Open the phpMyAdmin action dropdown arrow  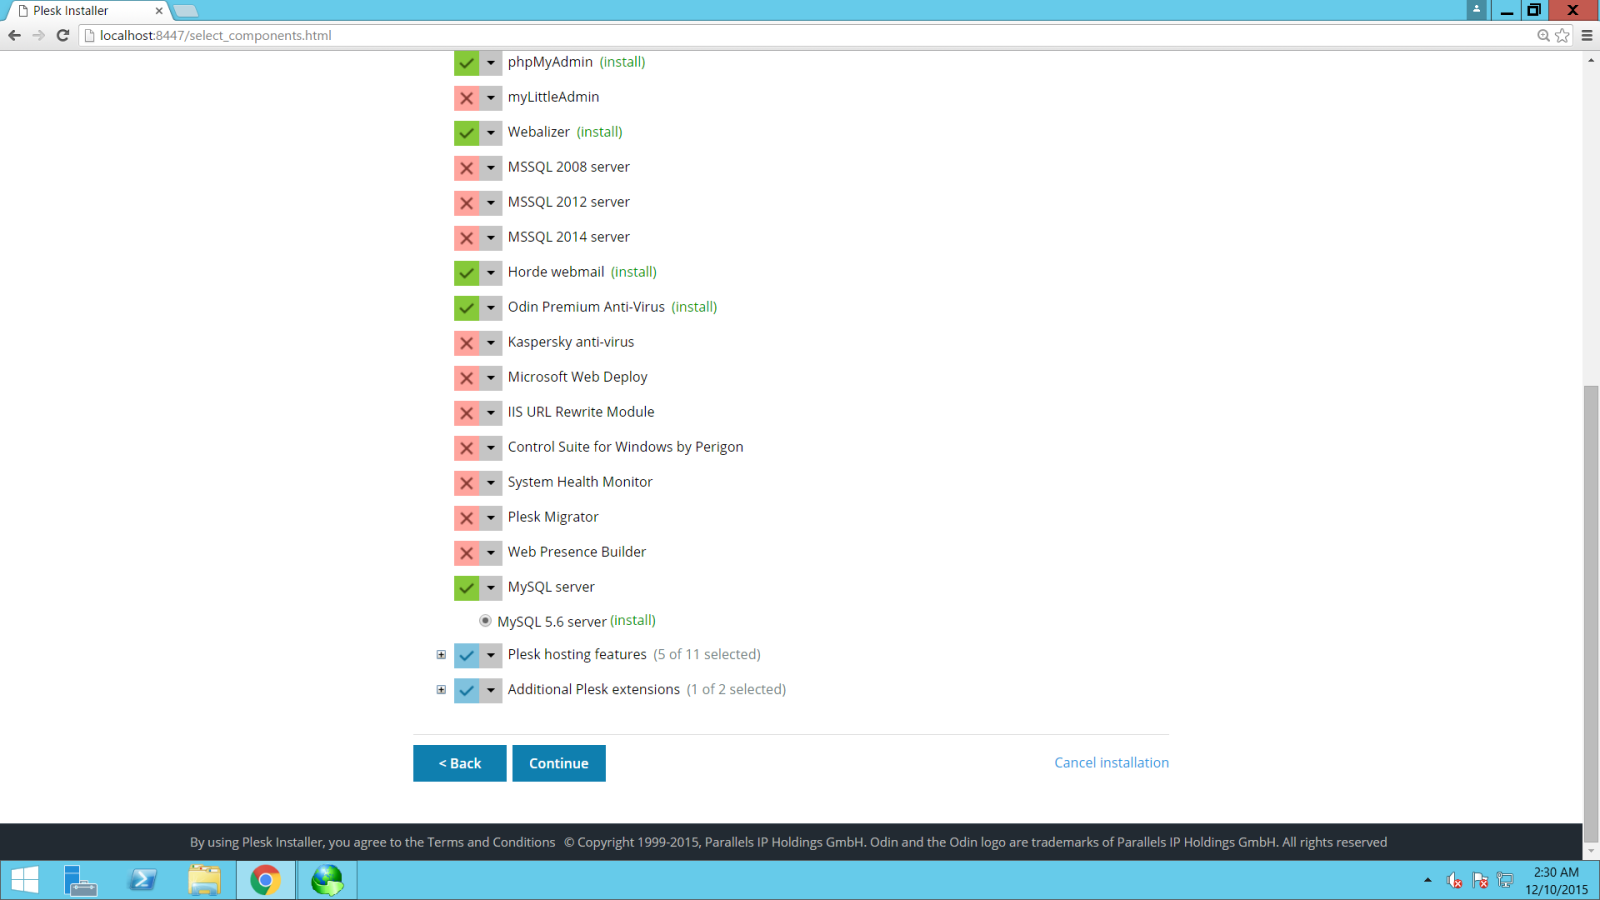[491, 62]
